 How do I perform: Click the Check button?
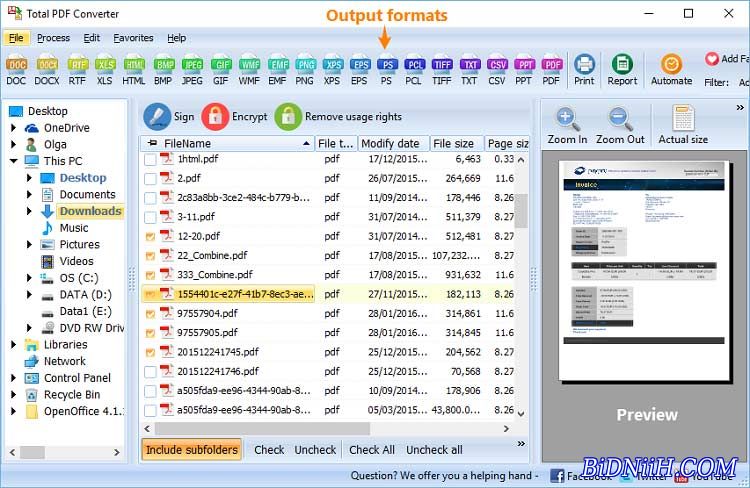pos(269,450)
